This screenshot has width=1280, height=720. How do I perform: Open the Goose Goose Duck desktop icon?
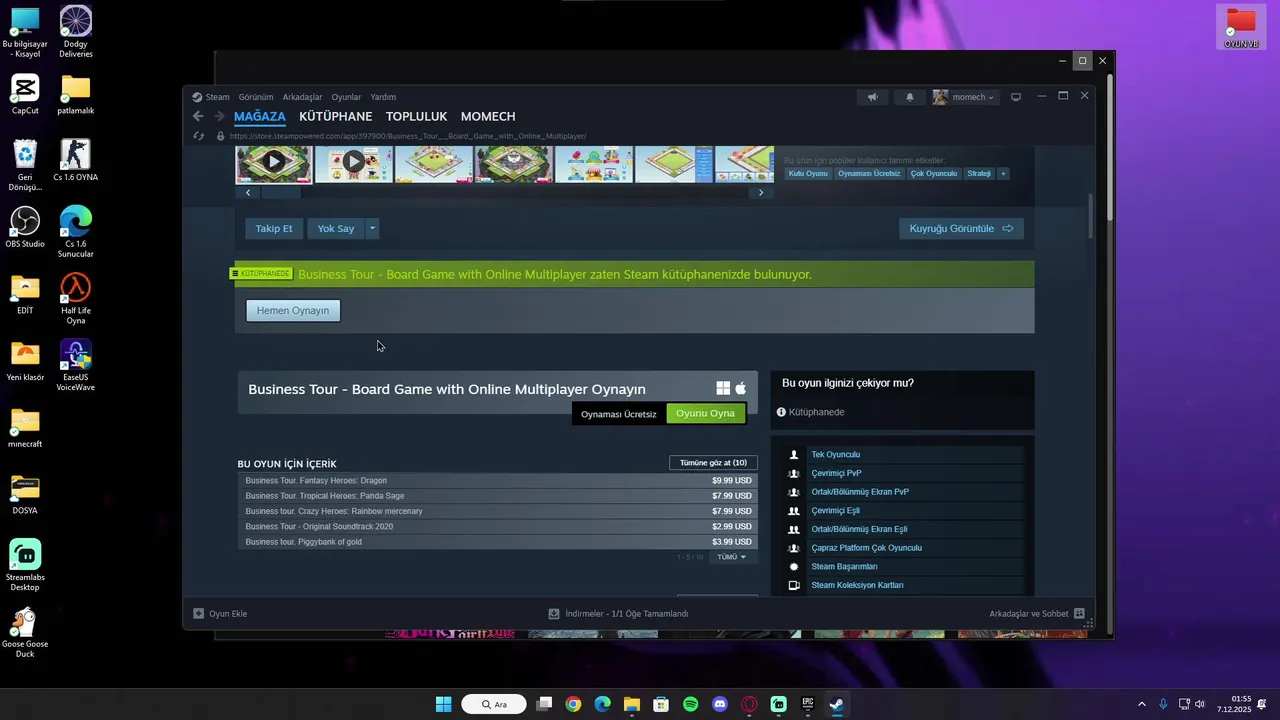point(25,633)
